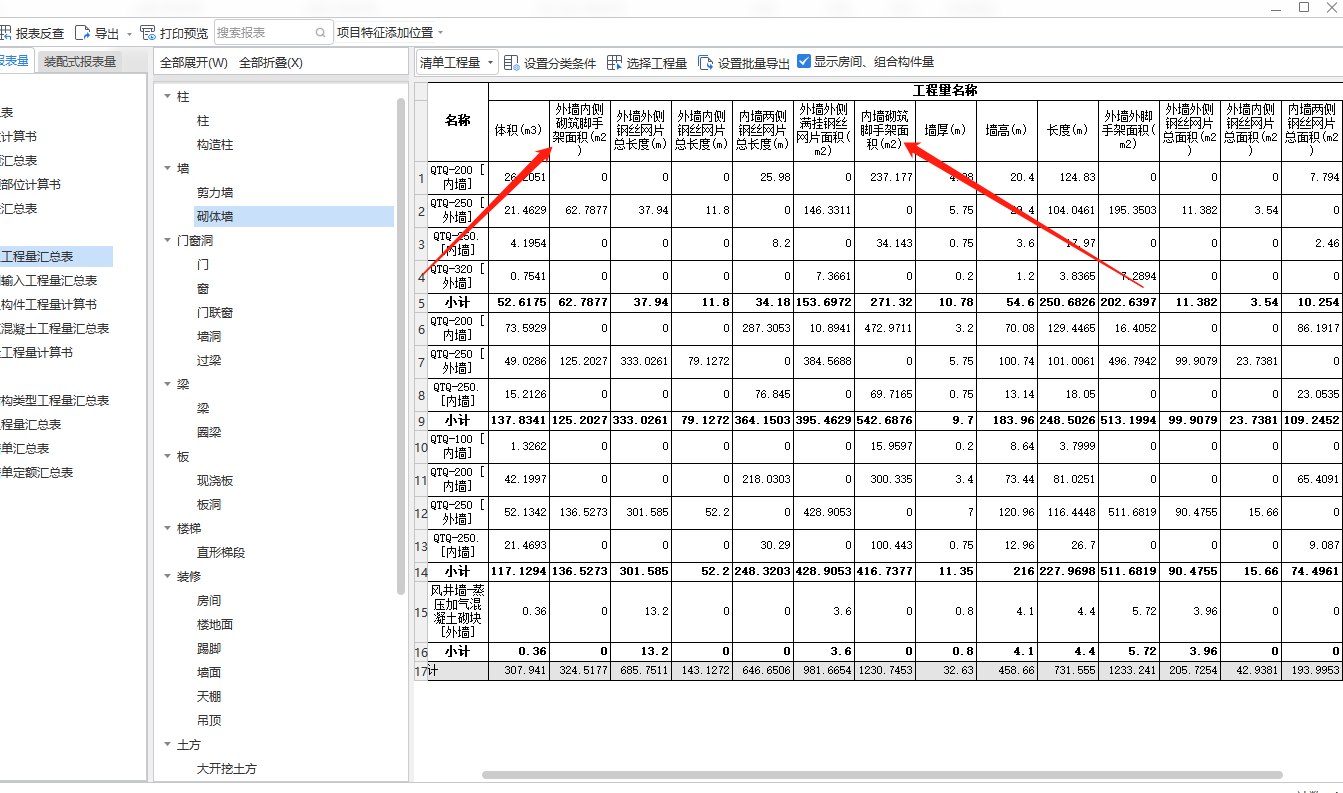Select 现浇板 in the tree
Viewport: 1343px width, 793px height.
215,481
